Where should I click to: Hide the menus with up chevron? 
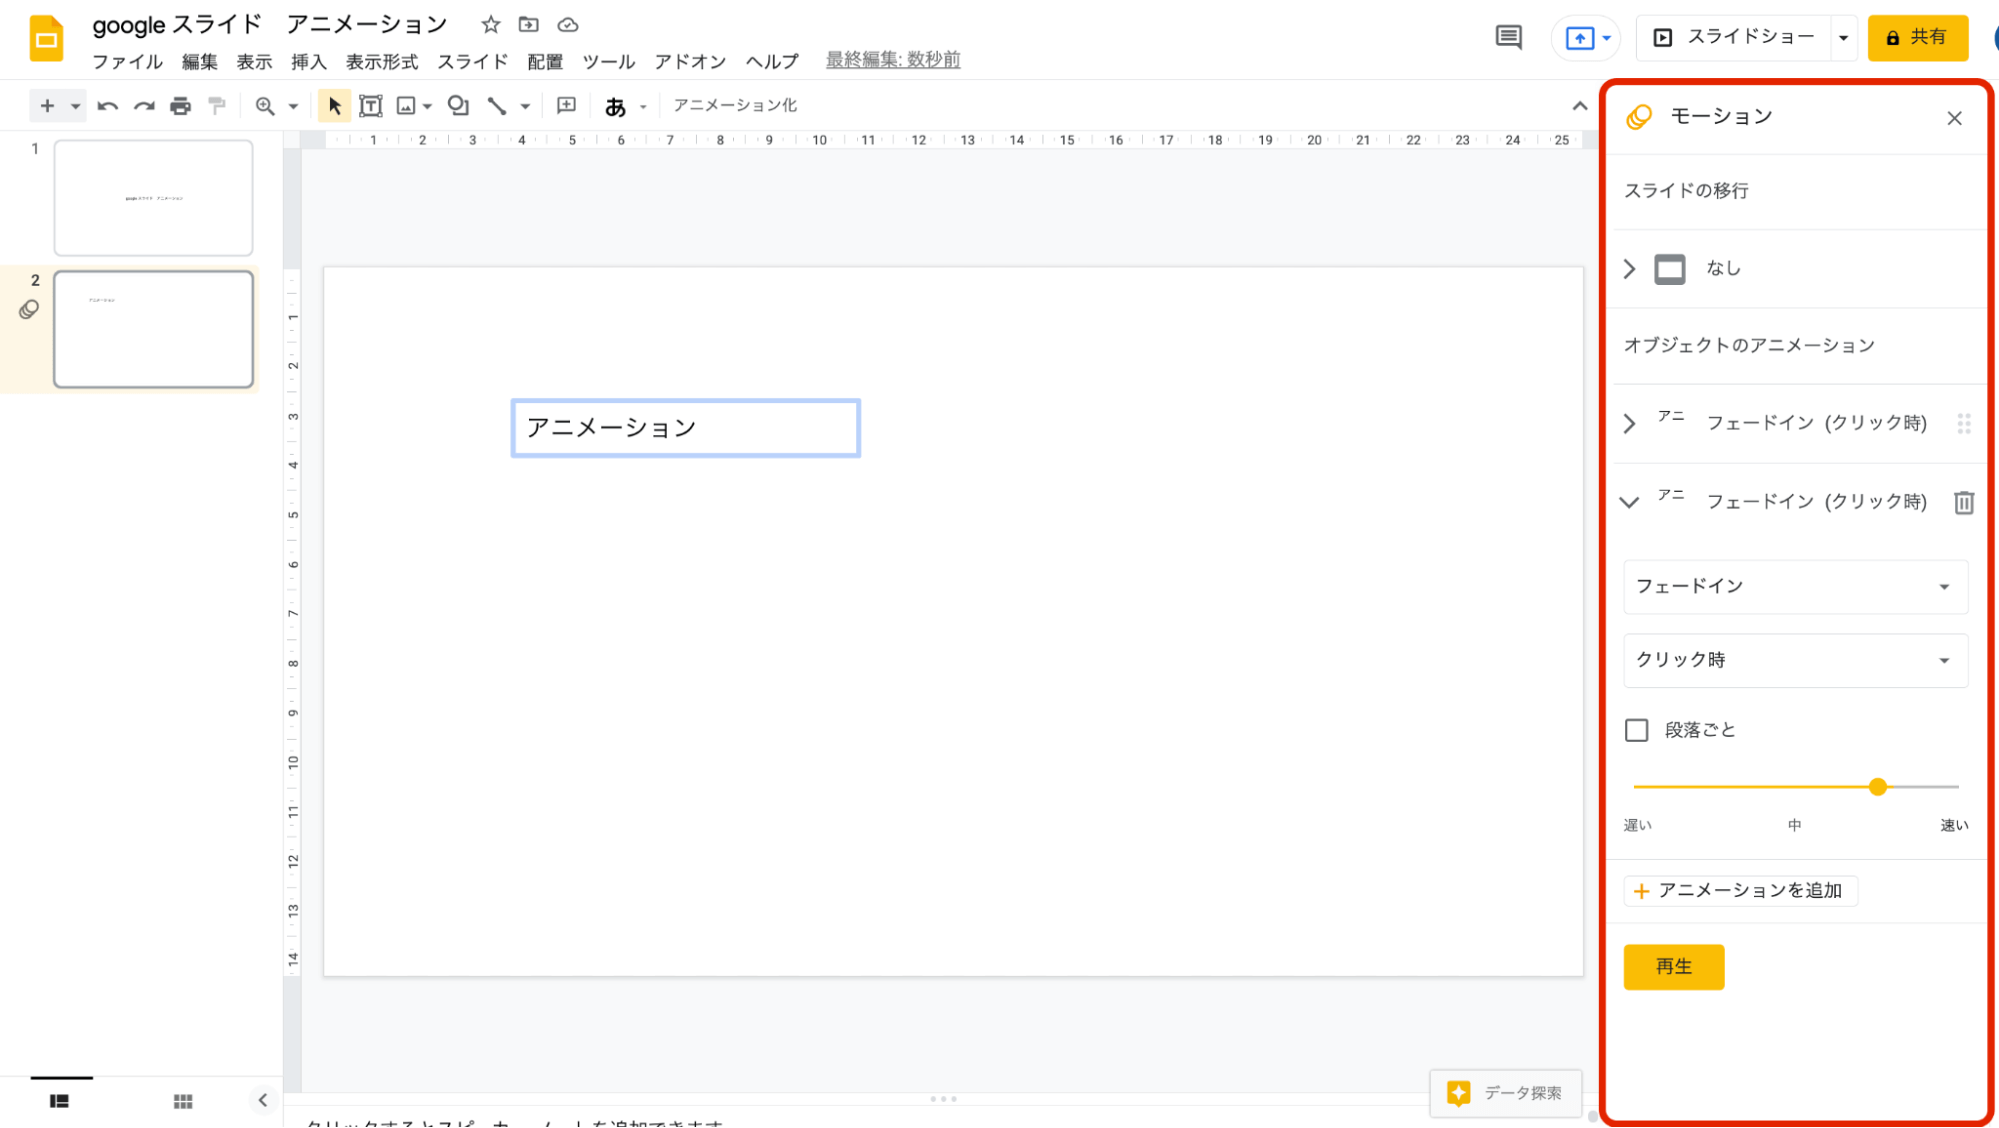[x=1579, y=105]
